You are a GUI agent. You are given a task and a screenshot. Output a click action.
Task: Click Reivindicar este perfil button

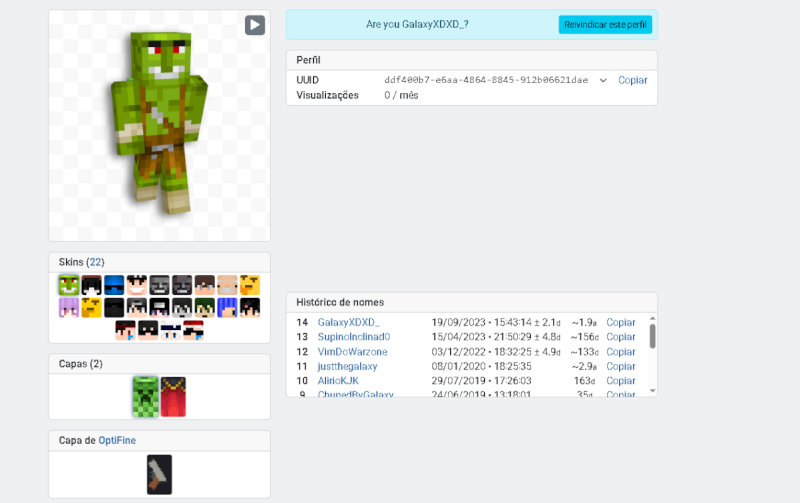click(605, 24)
